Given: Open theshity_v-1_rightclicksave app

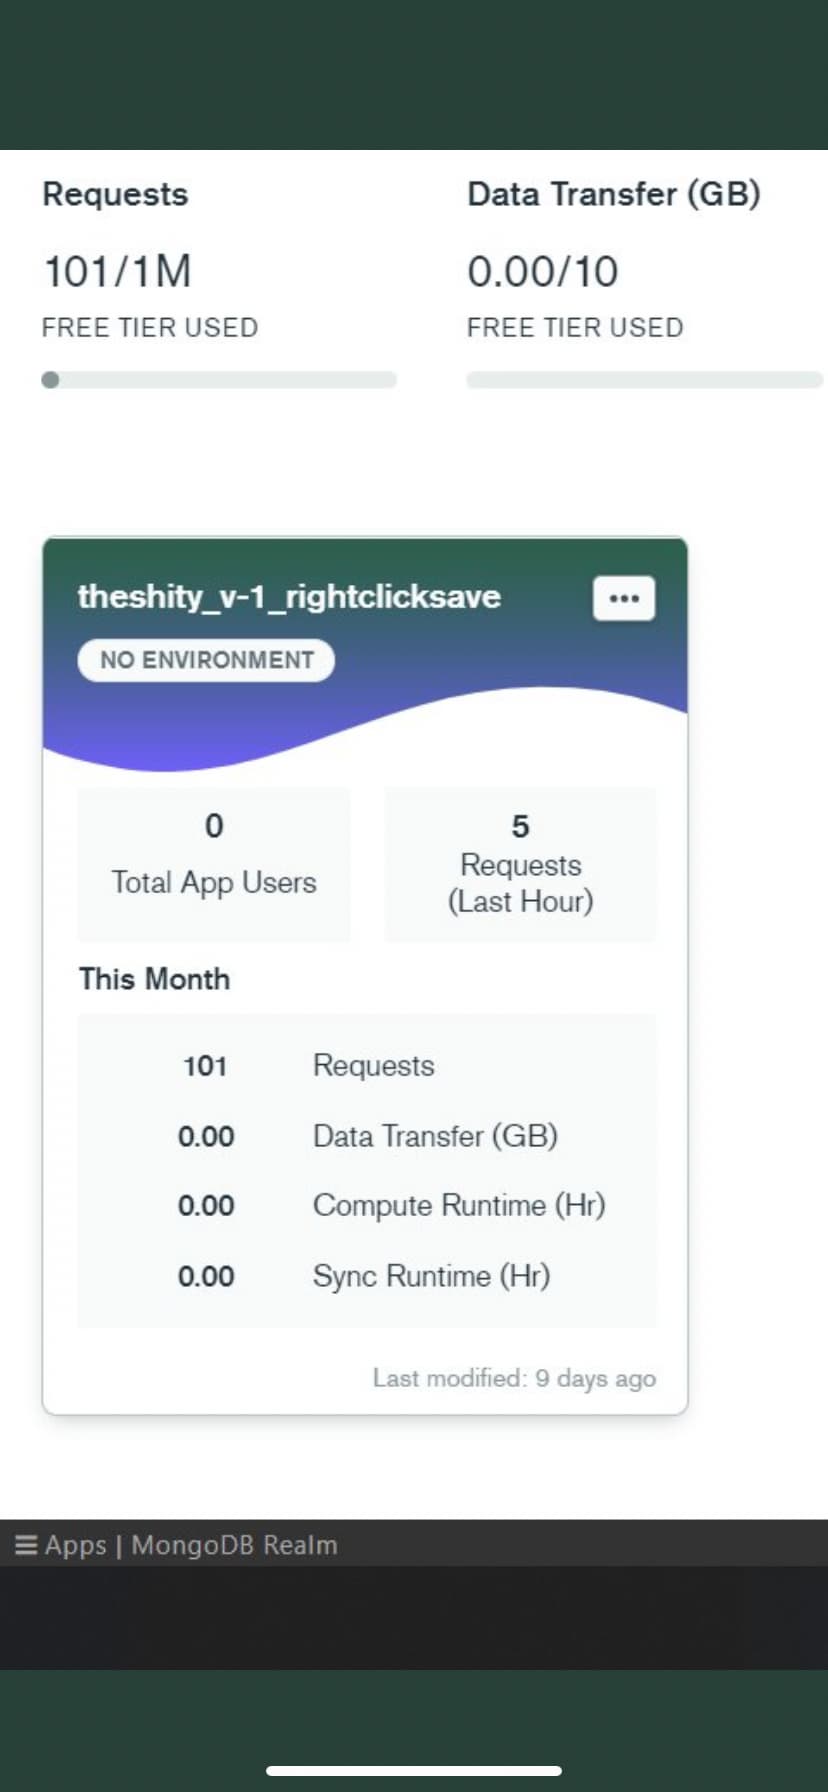Looking at the screenshot, I should (x=289, y=597).
